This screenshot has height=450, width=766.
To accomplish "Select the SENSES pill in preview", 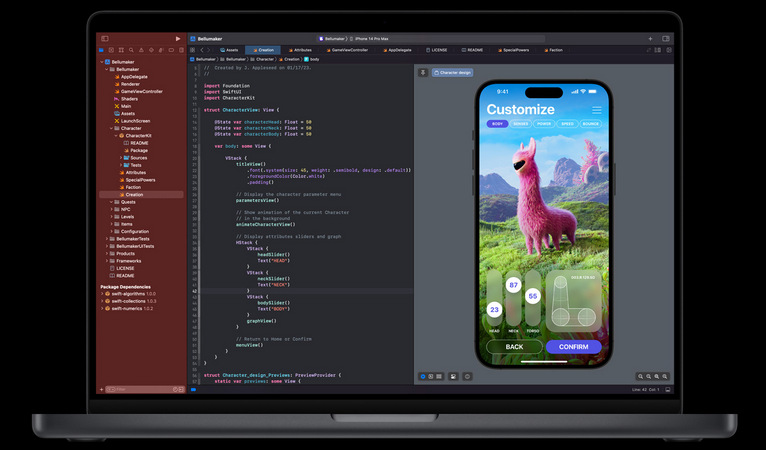I will tap(521, 124).
